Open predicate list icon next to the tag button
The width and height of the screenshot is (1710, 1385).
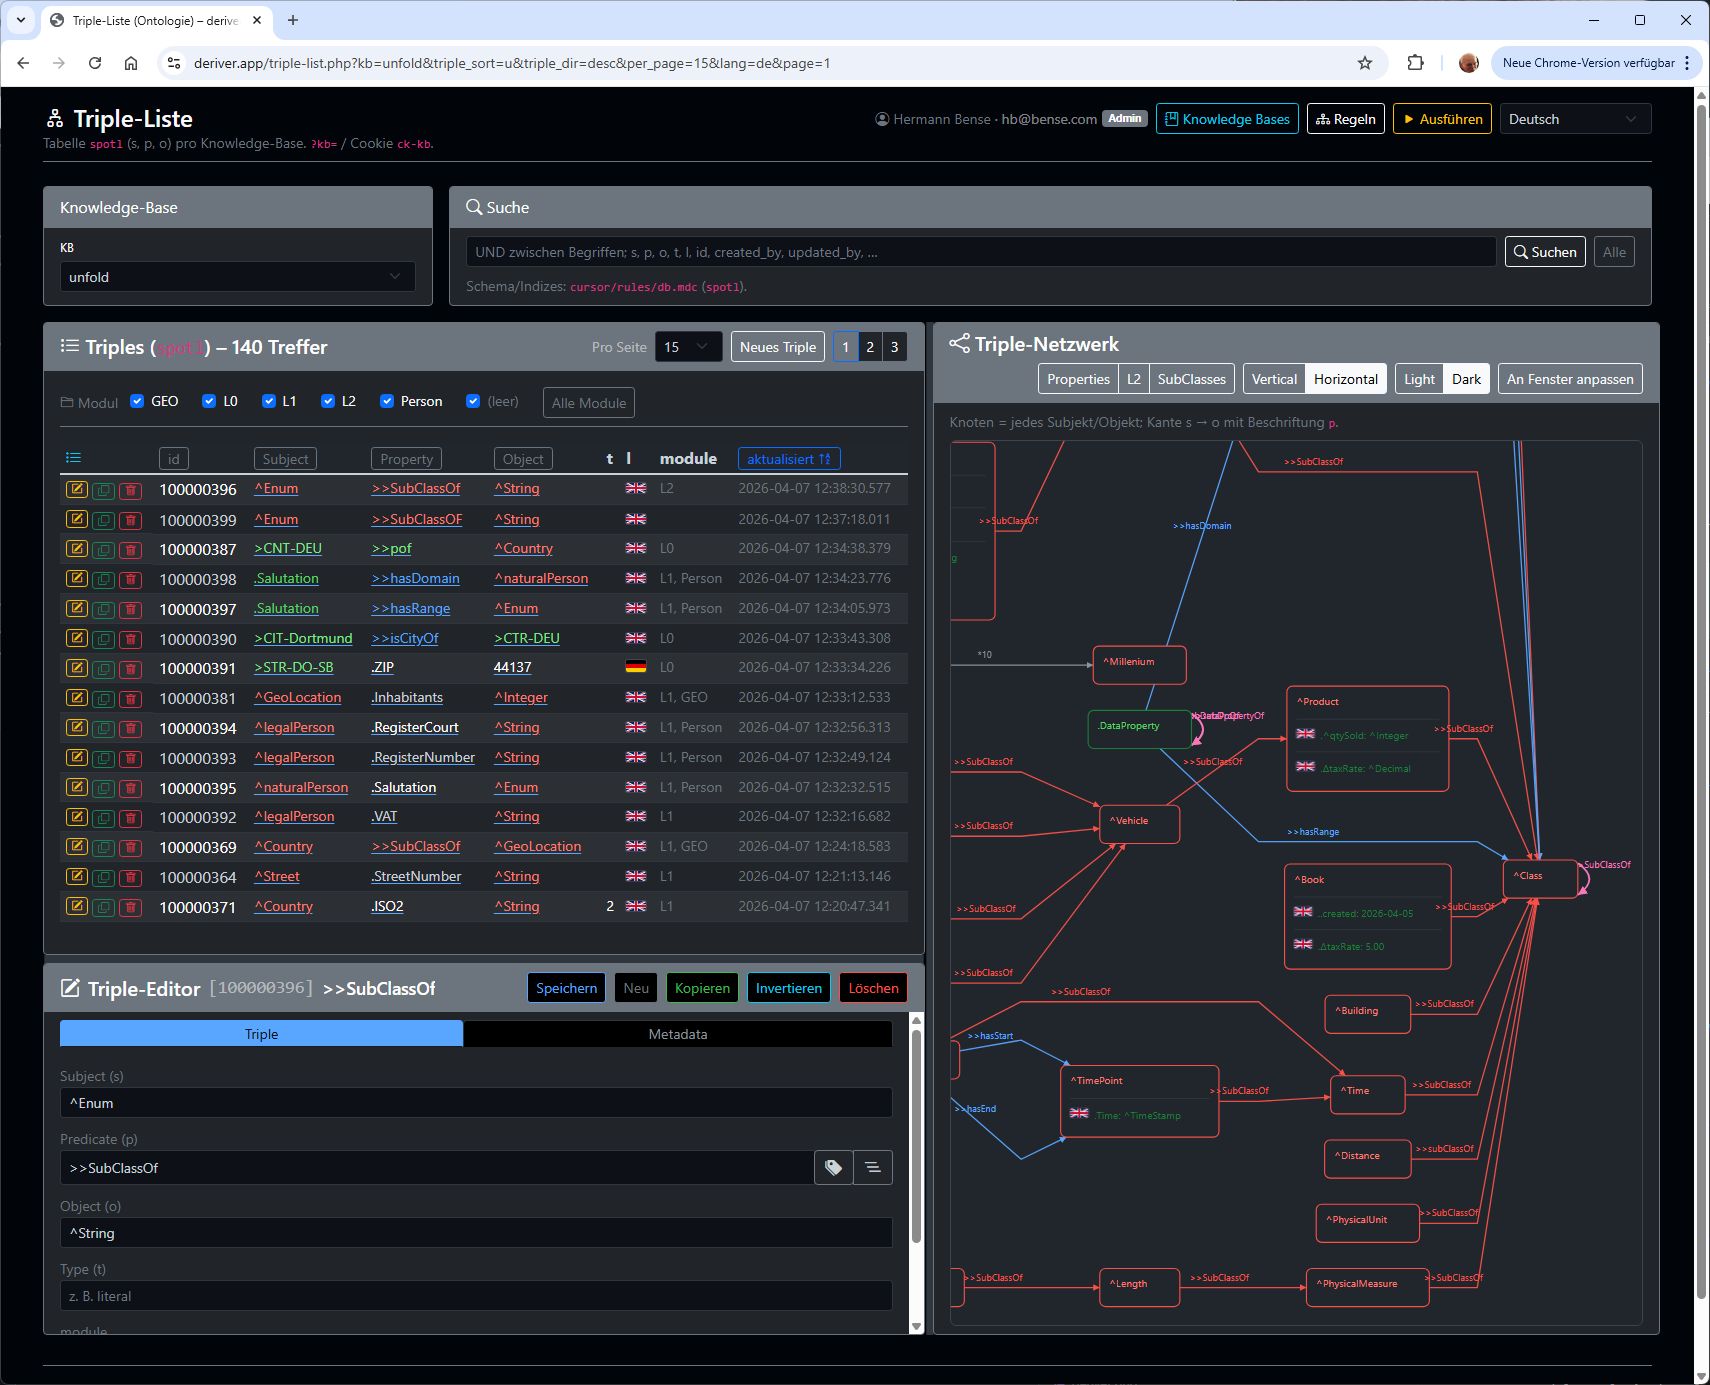pyautogui.click(x=873, y=1167)
